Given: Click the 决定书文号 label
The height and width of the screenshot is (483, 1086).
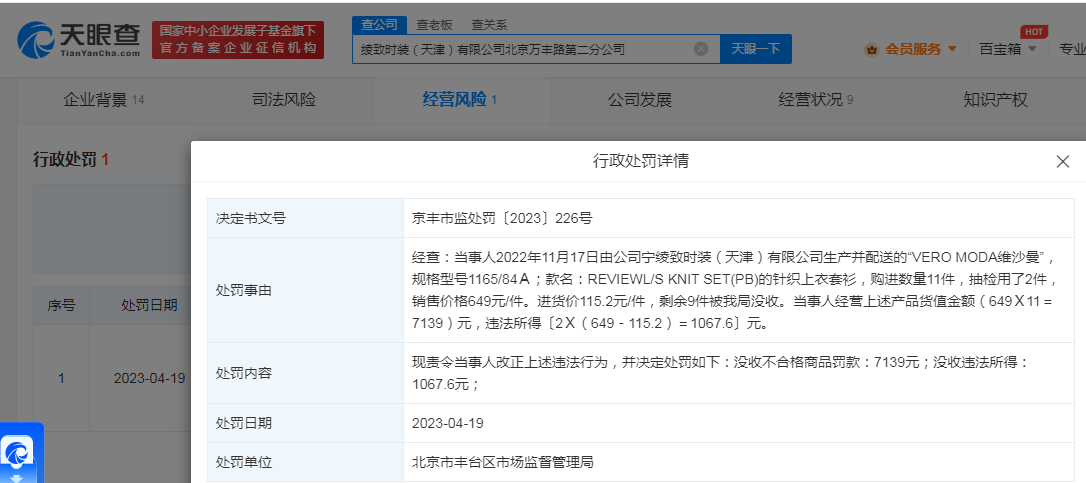Looking at the screenshot, I should [x=251, y=218].
